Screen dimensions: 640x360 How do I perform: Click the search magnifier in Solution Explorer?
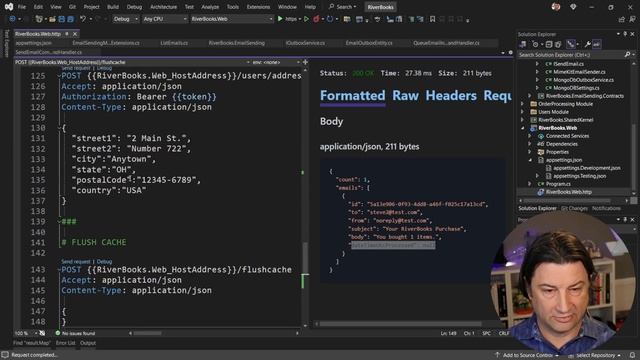627,54
